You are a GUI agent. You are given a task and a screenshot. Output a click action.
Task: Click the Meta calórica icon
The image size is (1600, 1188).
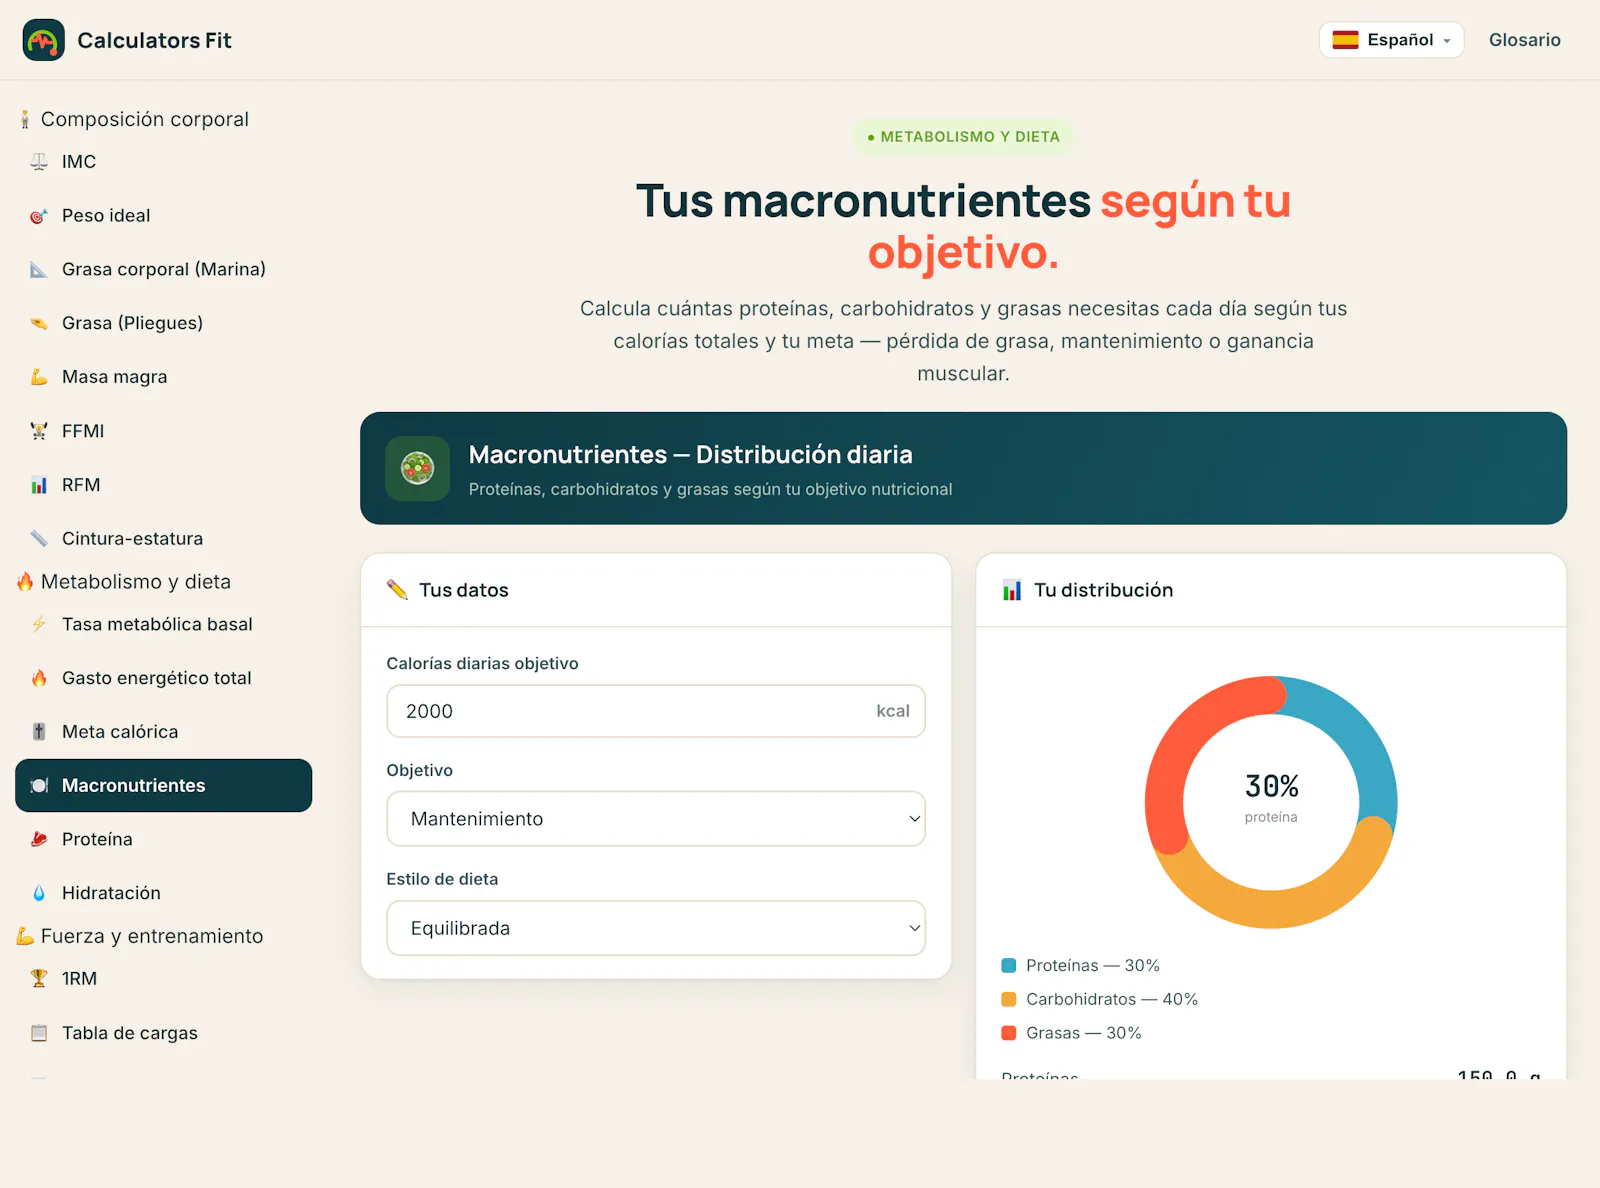coord(39,732)
